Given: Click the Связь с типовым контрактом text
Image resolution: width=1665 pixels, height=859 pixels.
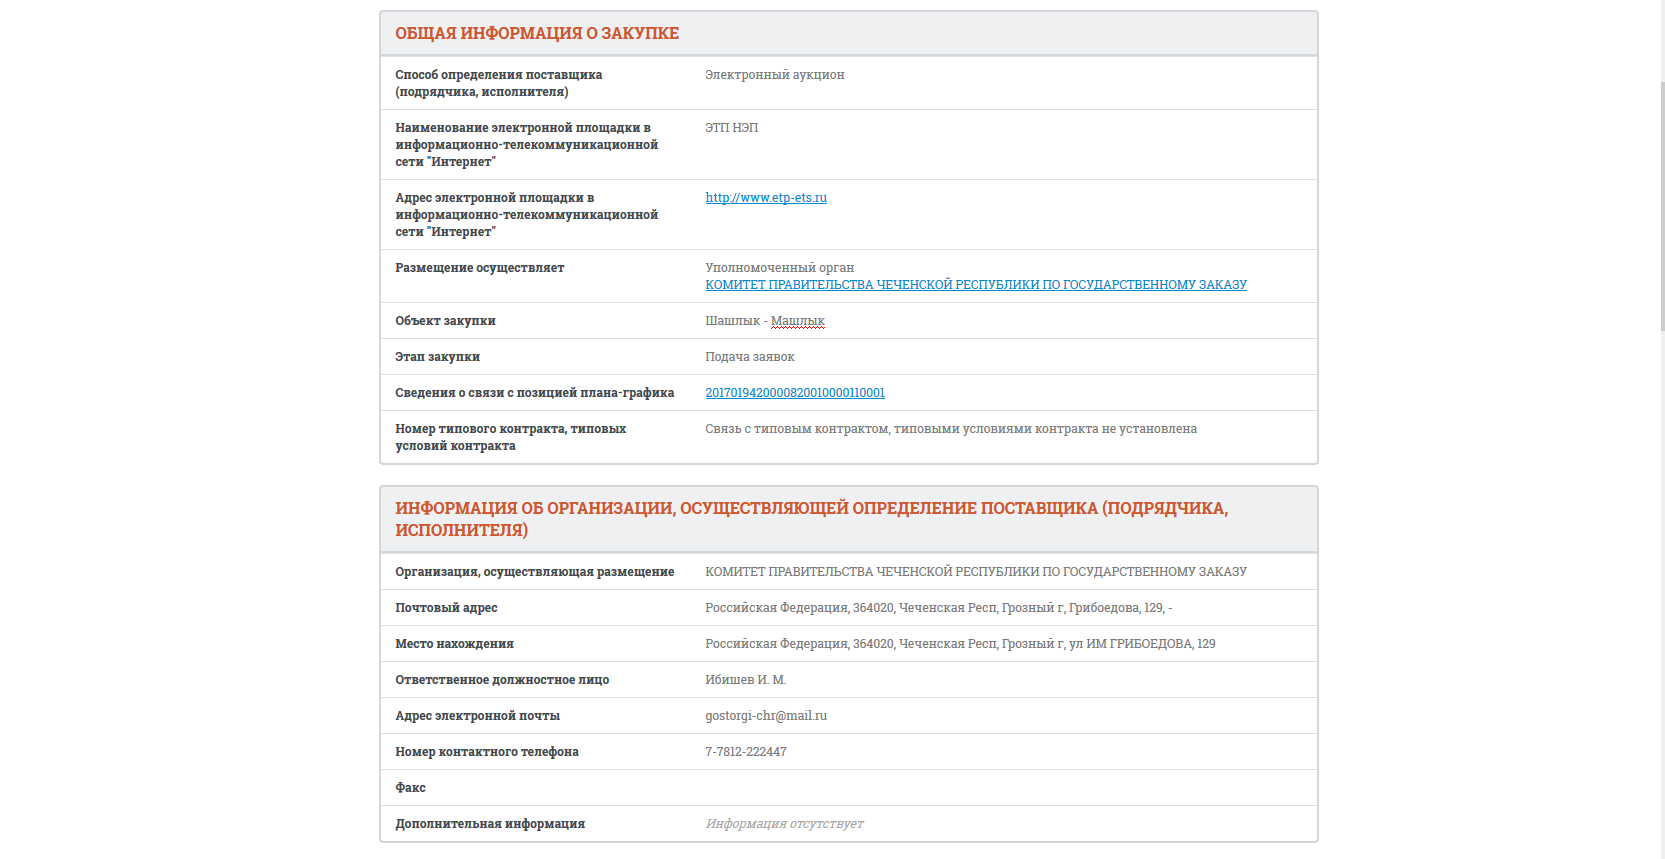Looking at the screenshot, I should point(950,429).
